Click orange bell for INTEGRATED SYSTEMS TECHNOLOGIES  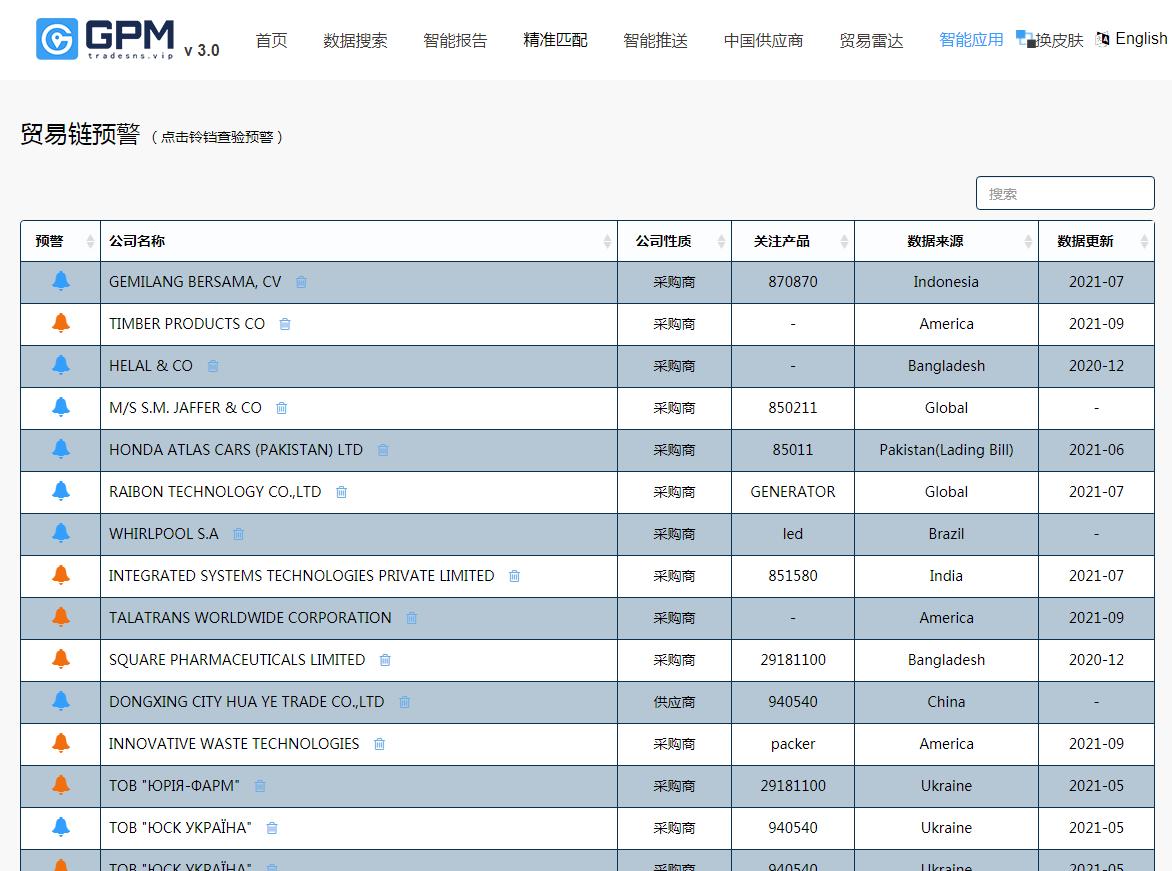click(61, 575)
